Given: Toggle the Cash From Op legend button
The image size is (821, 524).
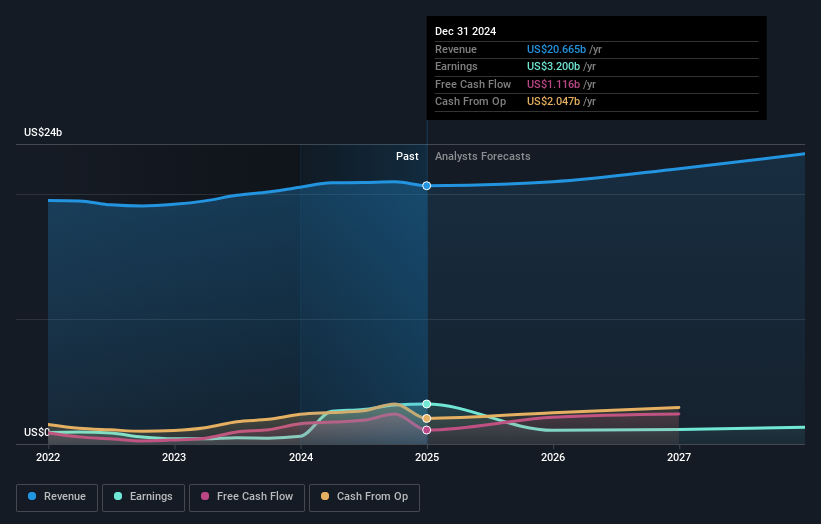Looking at the screenshot, I should (364, 497).
